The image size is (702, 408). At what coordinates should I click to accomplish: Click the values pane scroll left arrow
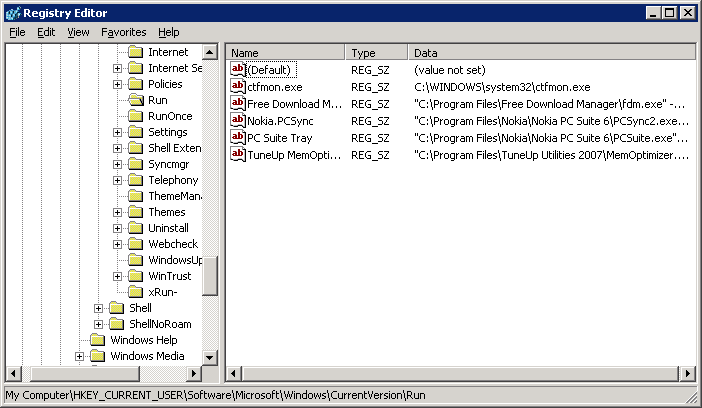pos(234,373)
